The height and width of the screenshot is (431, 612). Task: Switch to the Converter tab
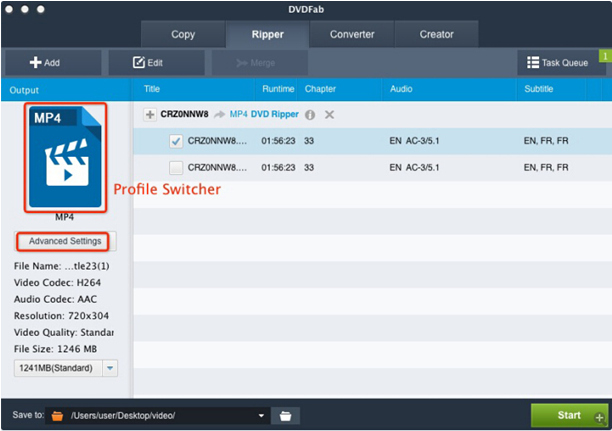tap(352, 34)
